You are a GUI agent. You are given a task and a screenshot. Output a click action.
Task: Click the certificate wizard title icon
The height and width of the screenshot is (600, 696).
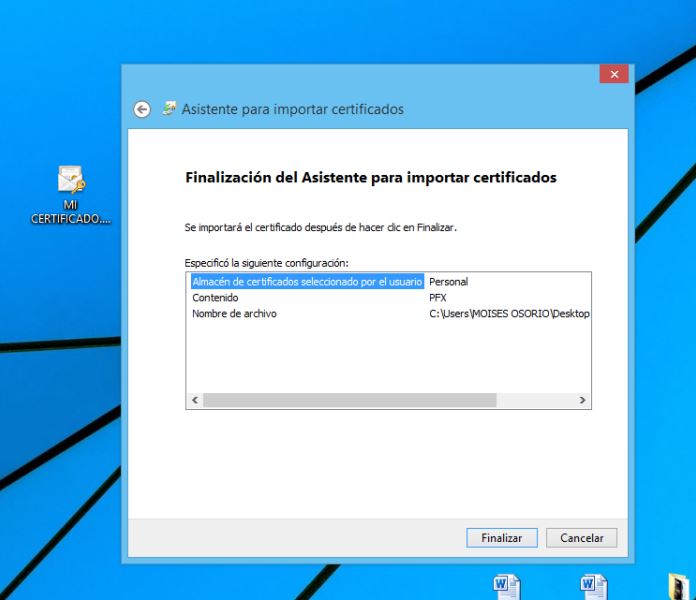pos(169,108)
